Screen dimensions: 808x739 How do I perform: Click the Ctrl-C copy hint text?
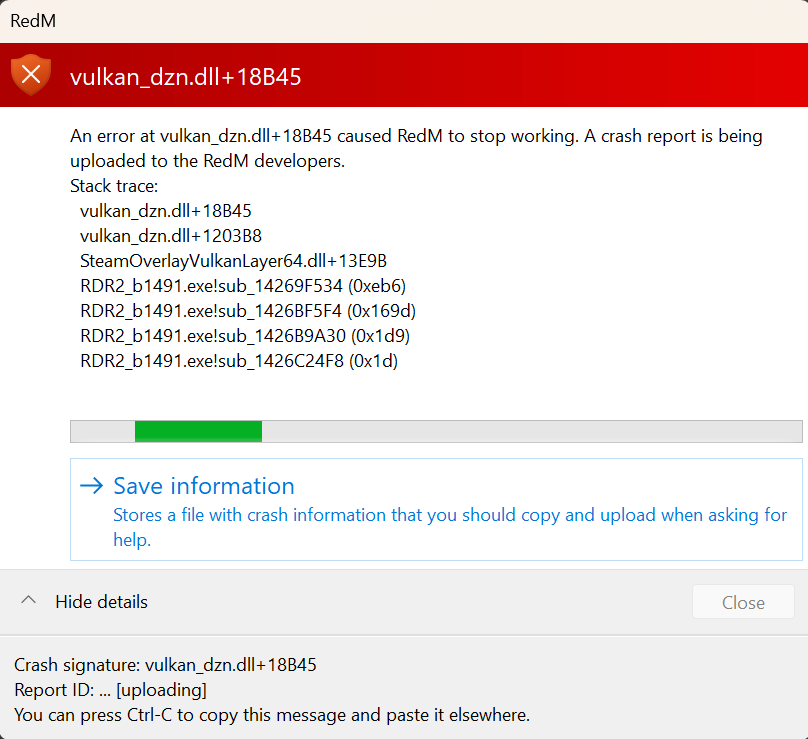tap(272, 715)
